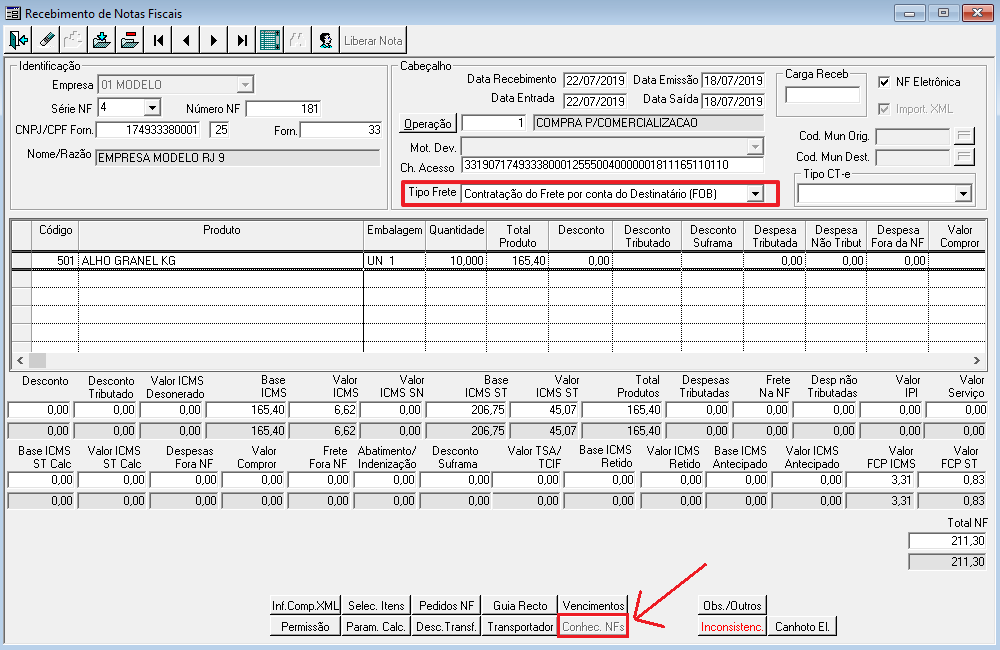1000x650 pixels.
Task: Go to previous record toolbar arrow
Action: [x=186, y=40]
